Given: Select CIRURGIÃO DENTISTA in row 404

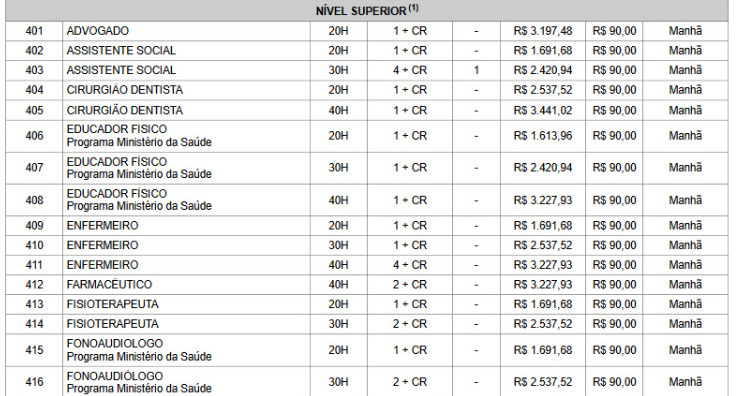Looking at the screenshot, I should 125,90.
